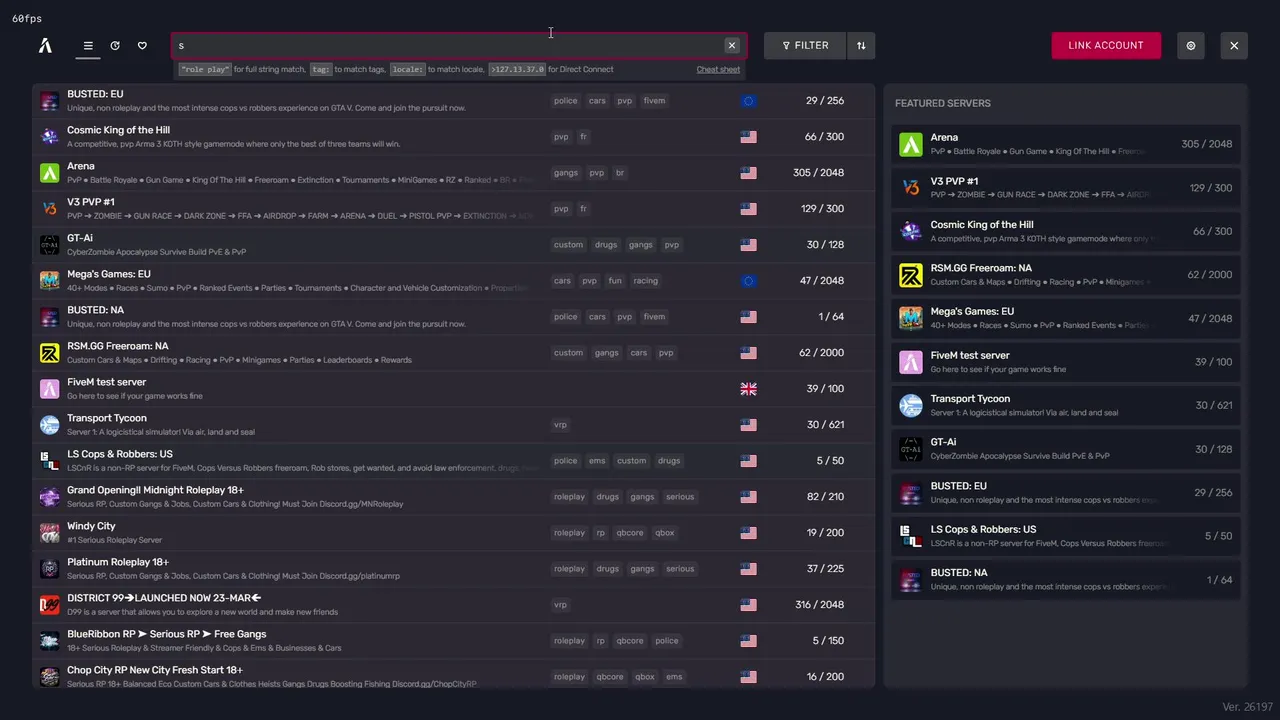The image size is (1280, 720).
Task: Click 'serious' tag on Platinum Roleplay row
Action: point(680,569)
